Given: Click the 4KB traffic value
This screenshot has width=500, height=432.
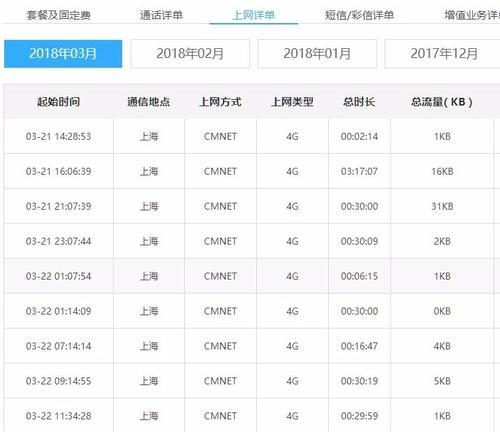Looking at the screenshot, I should tap(442, 346).
